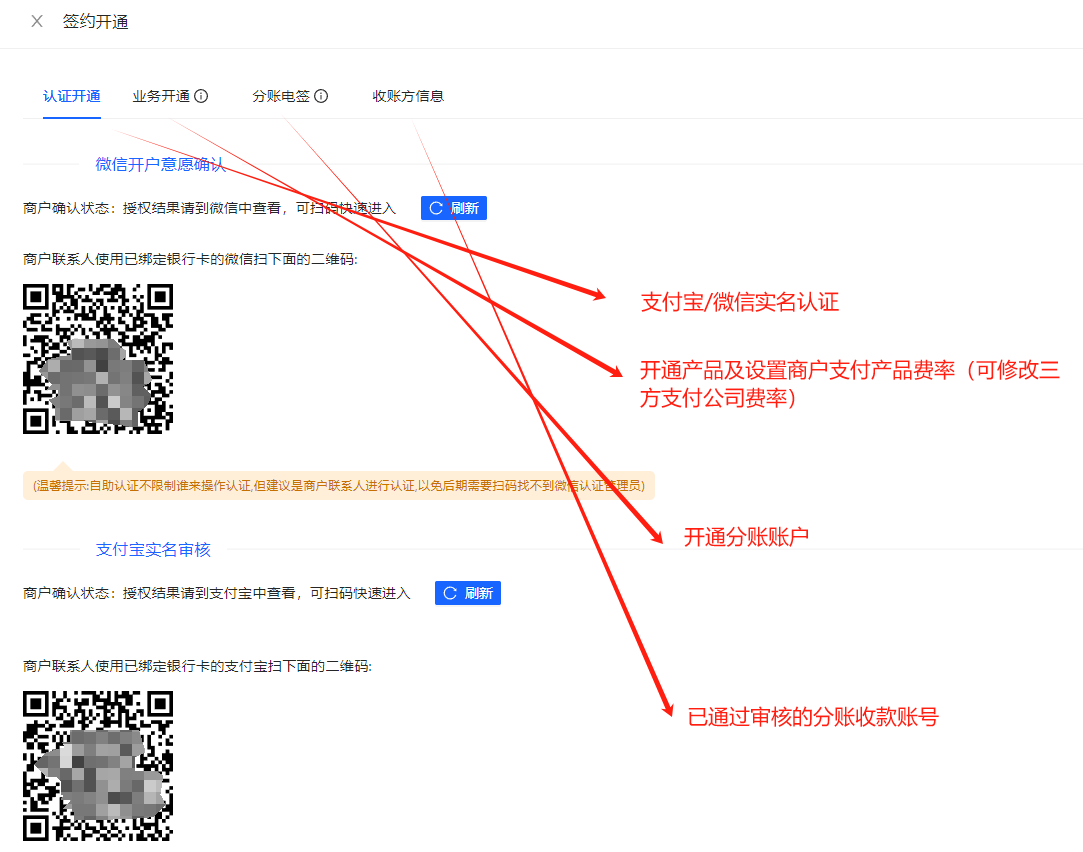Image resolution: width=1083 pixels, height=852 pixels.
Task: Click the 微信开户意愿确认 section heading
Action: point(160,164)
